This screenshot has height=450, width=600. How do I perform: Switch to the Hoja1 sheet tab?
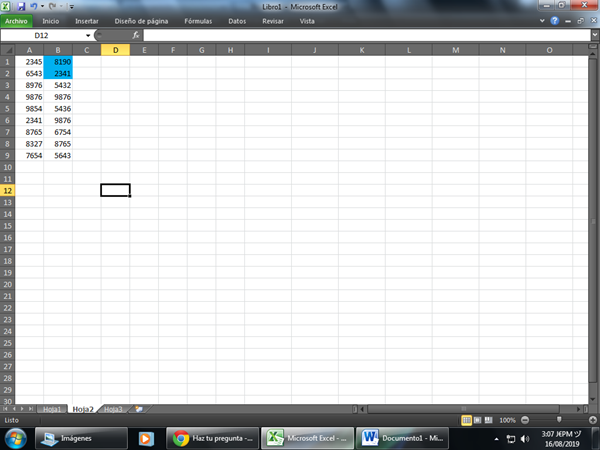52,409
